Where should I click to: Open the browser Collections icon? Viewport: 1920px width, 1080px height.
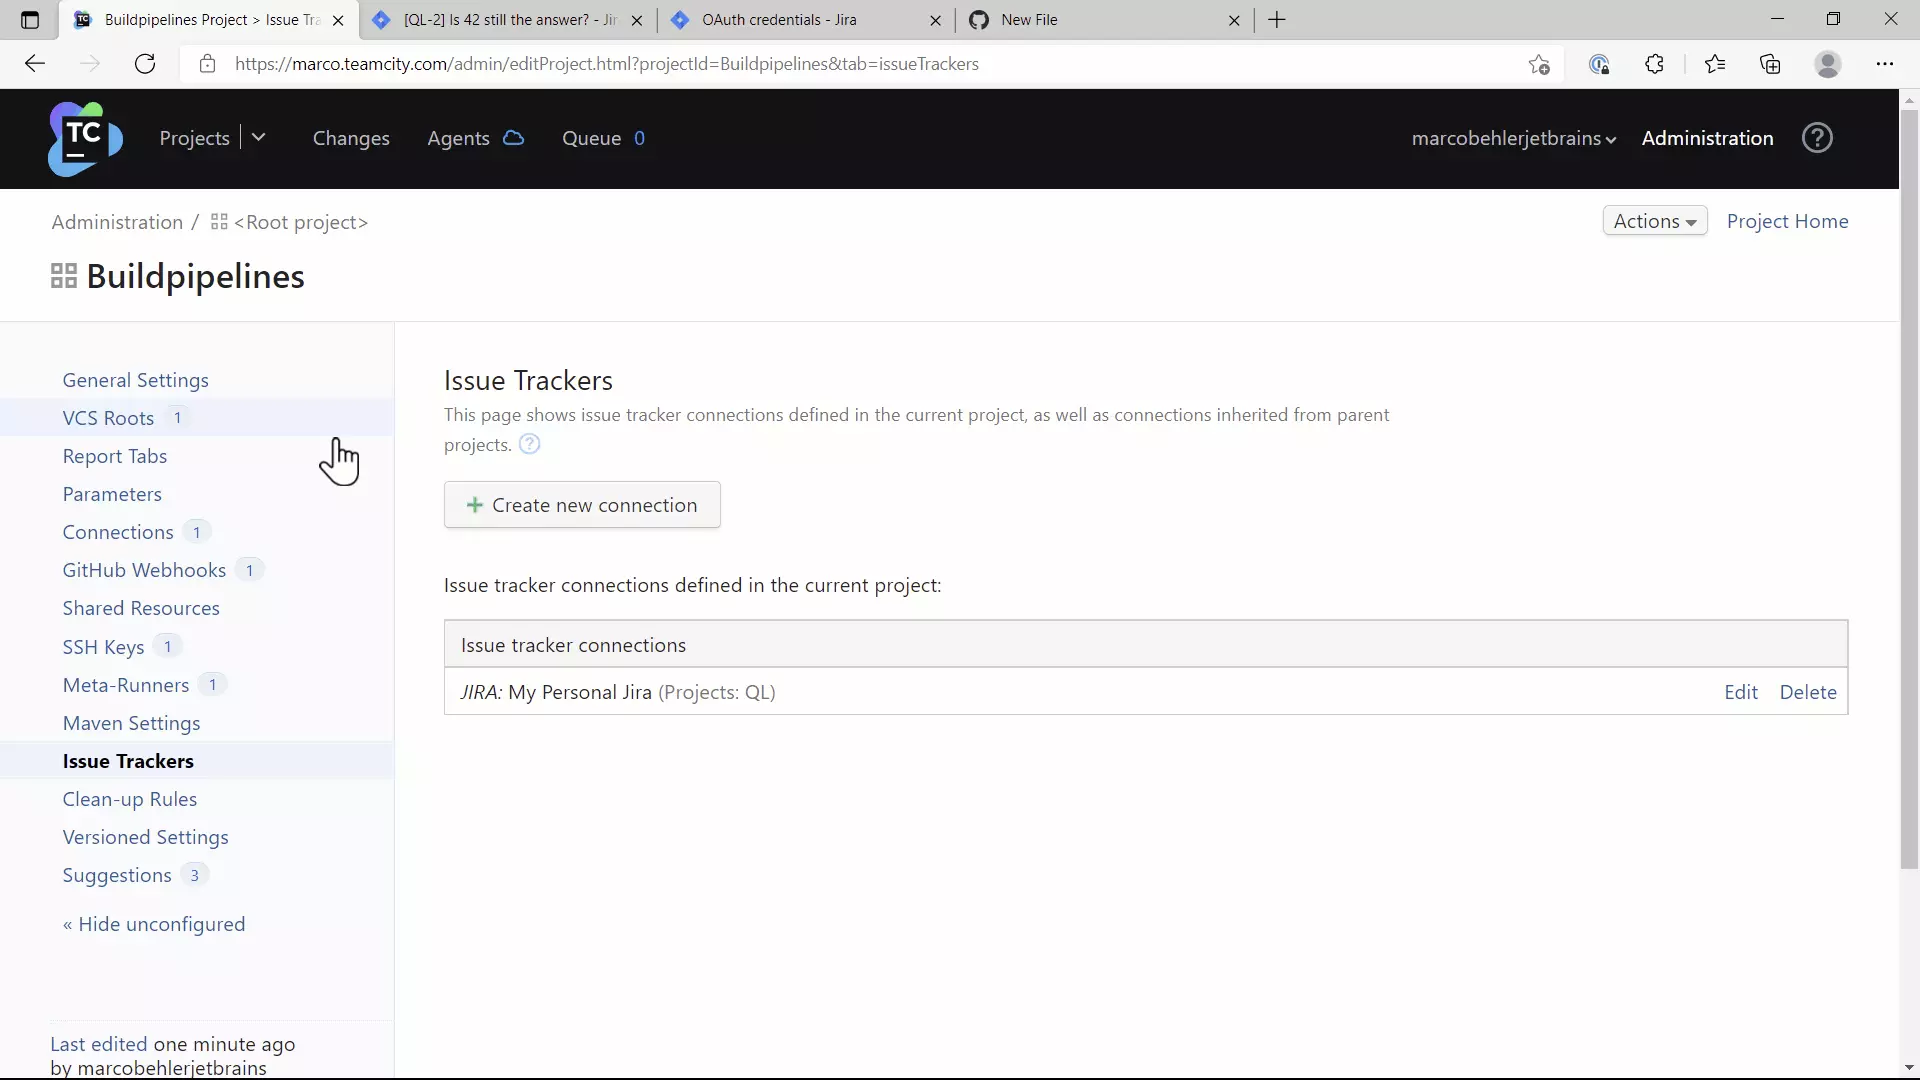1770,64
